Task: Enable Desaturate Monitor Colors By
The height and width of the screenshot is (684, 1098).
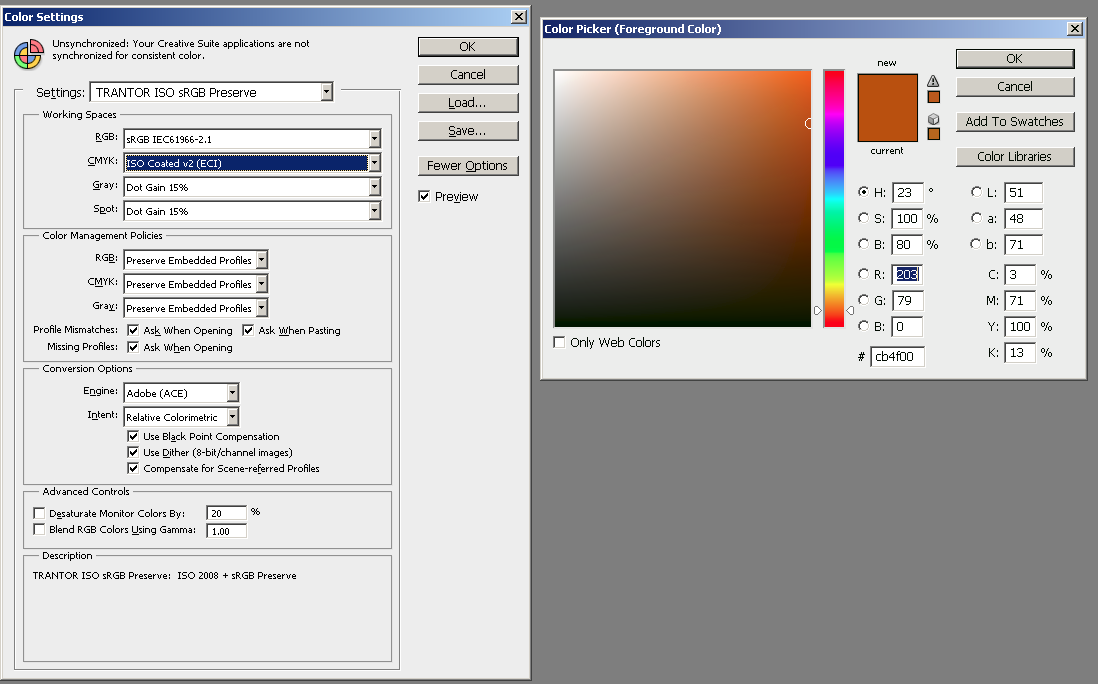Action: 39,513
